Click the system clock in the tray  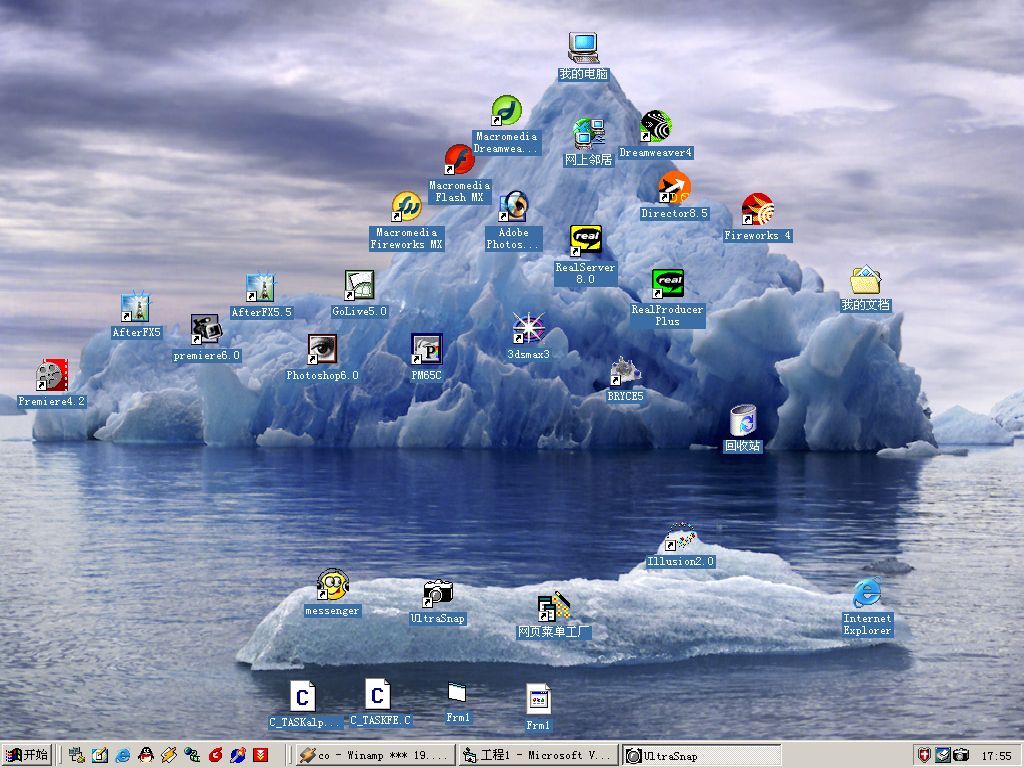pyautogui.click(x=996, y=756)
